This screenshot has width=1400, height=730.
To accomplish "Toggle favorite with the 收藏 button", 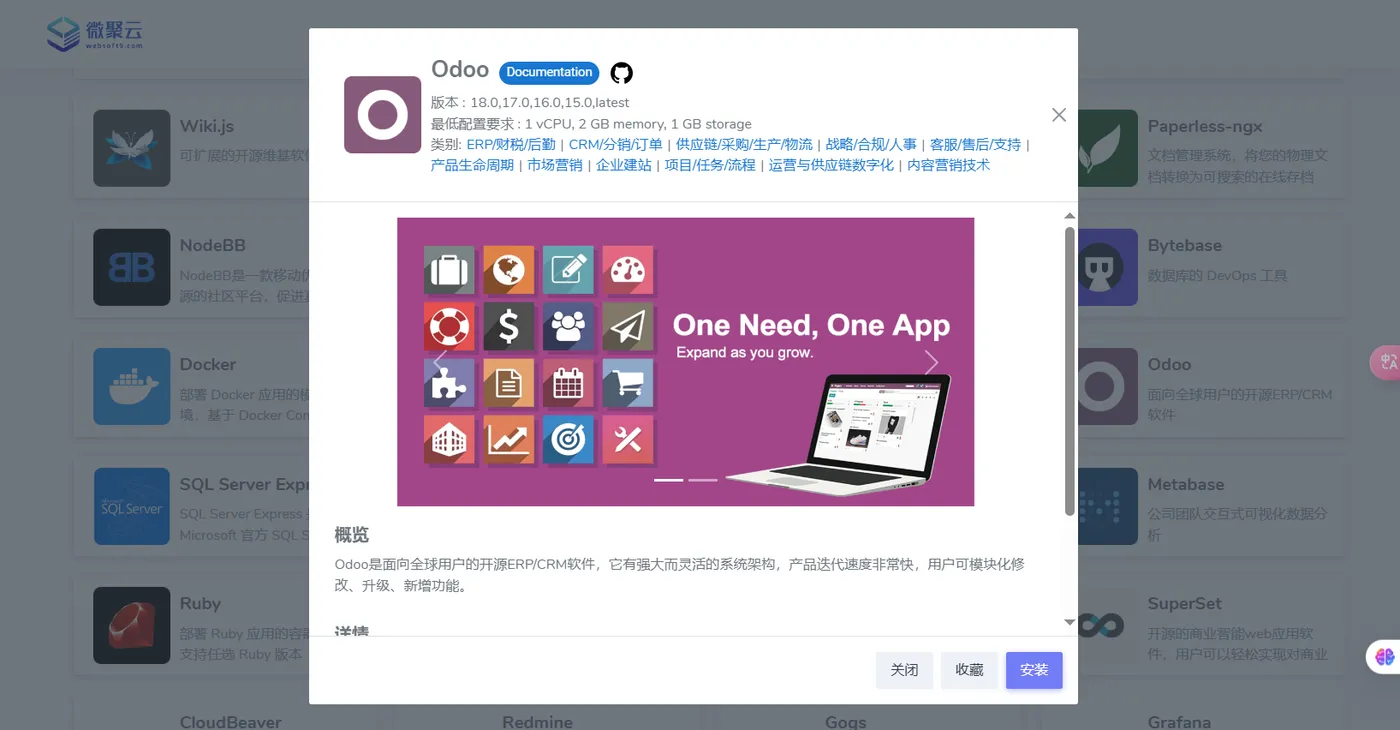I will pos(969,670).
